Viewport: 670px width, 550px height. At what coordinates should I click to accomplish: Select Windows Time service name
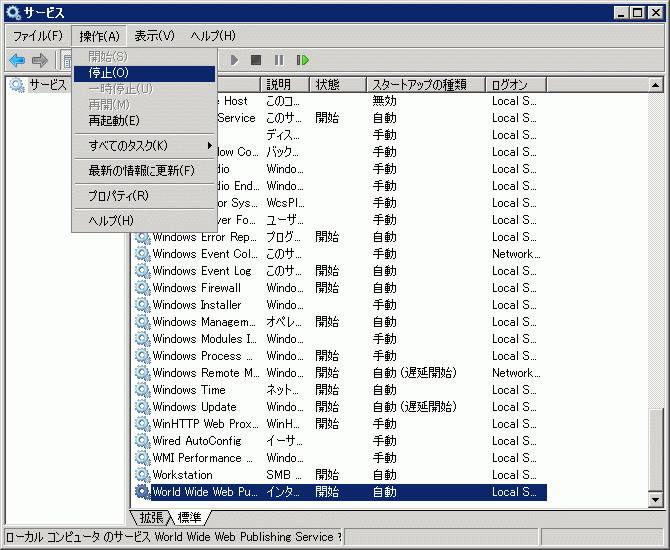click(189, 390)
